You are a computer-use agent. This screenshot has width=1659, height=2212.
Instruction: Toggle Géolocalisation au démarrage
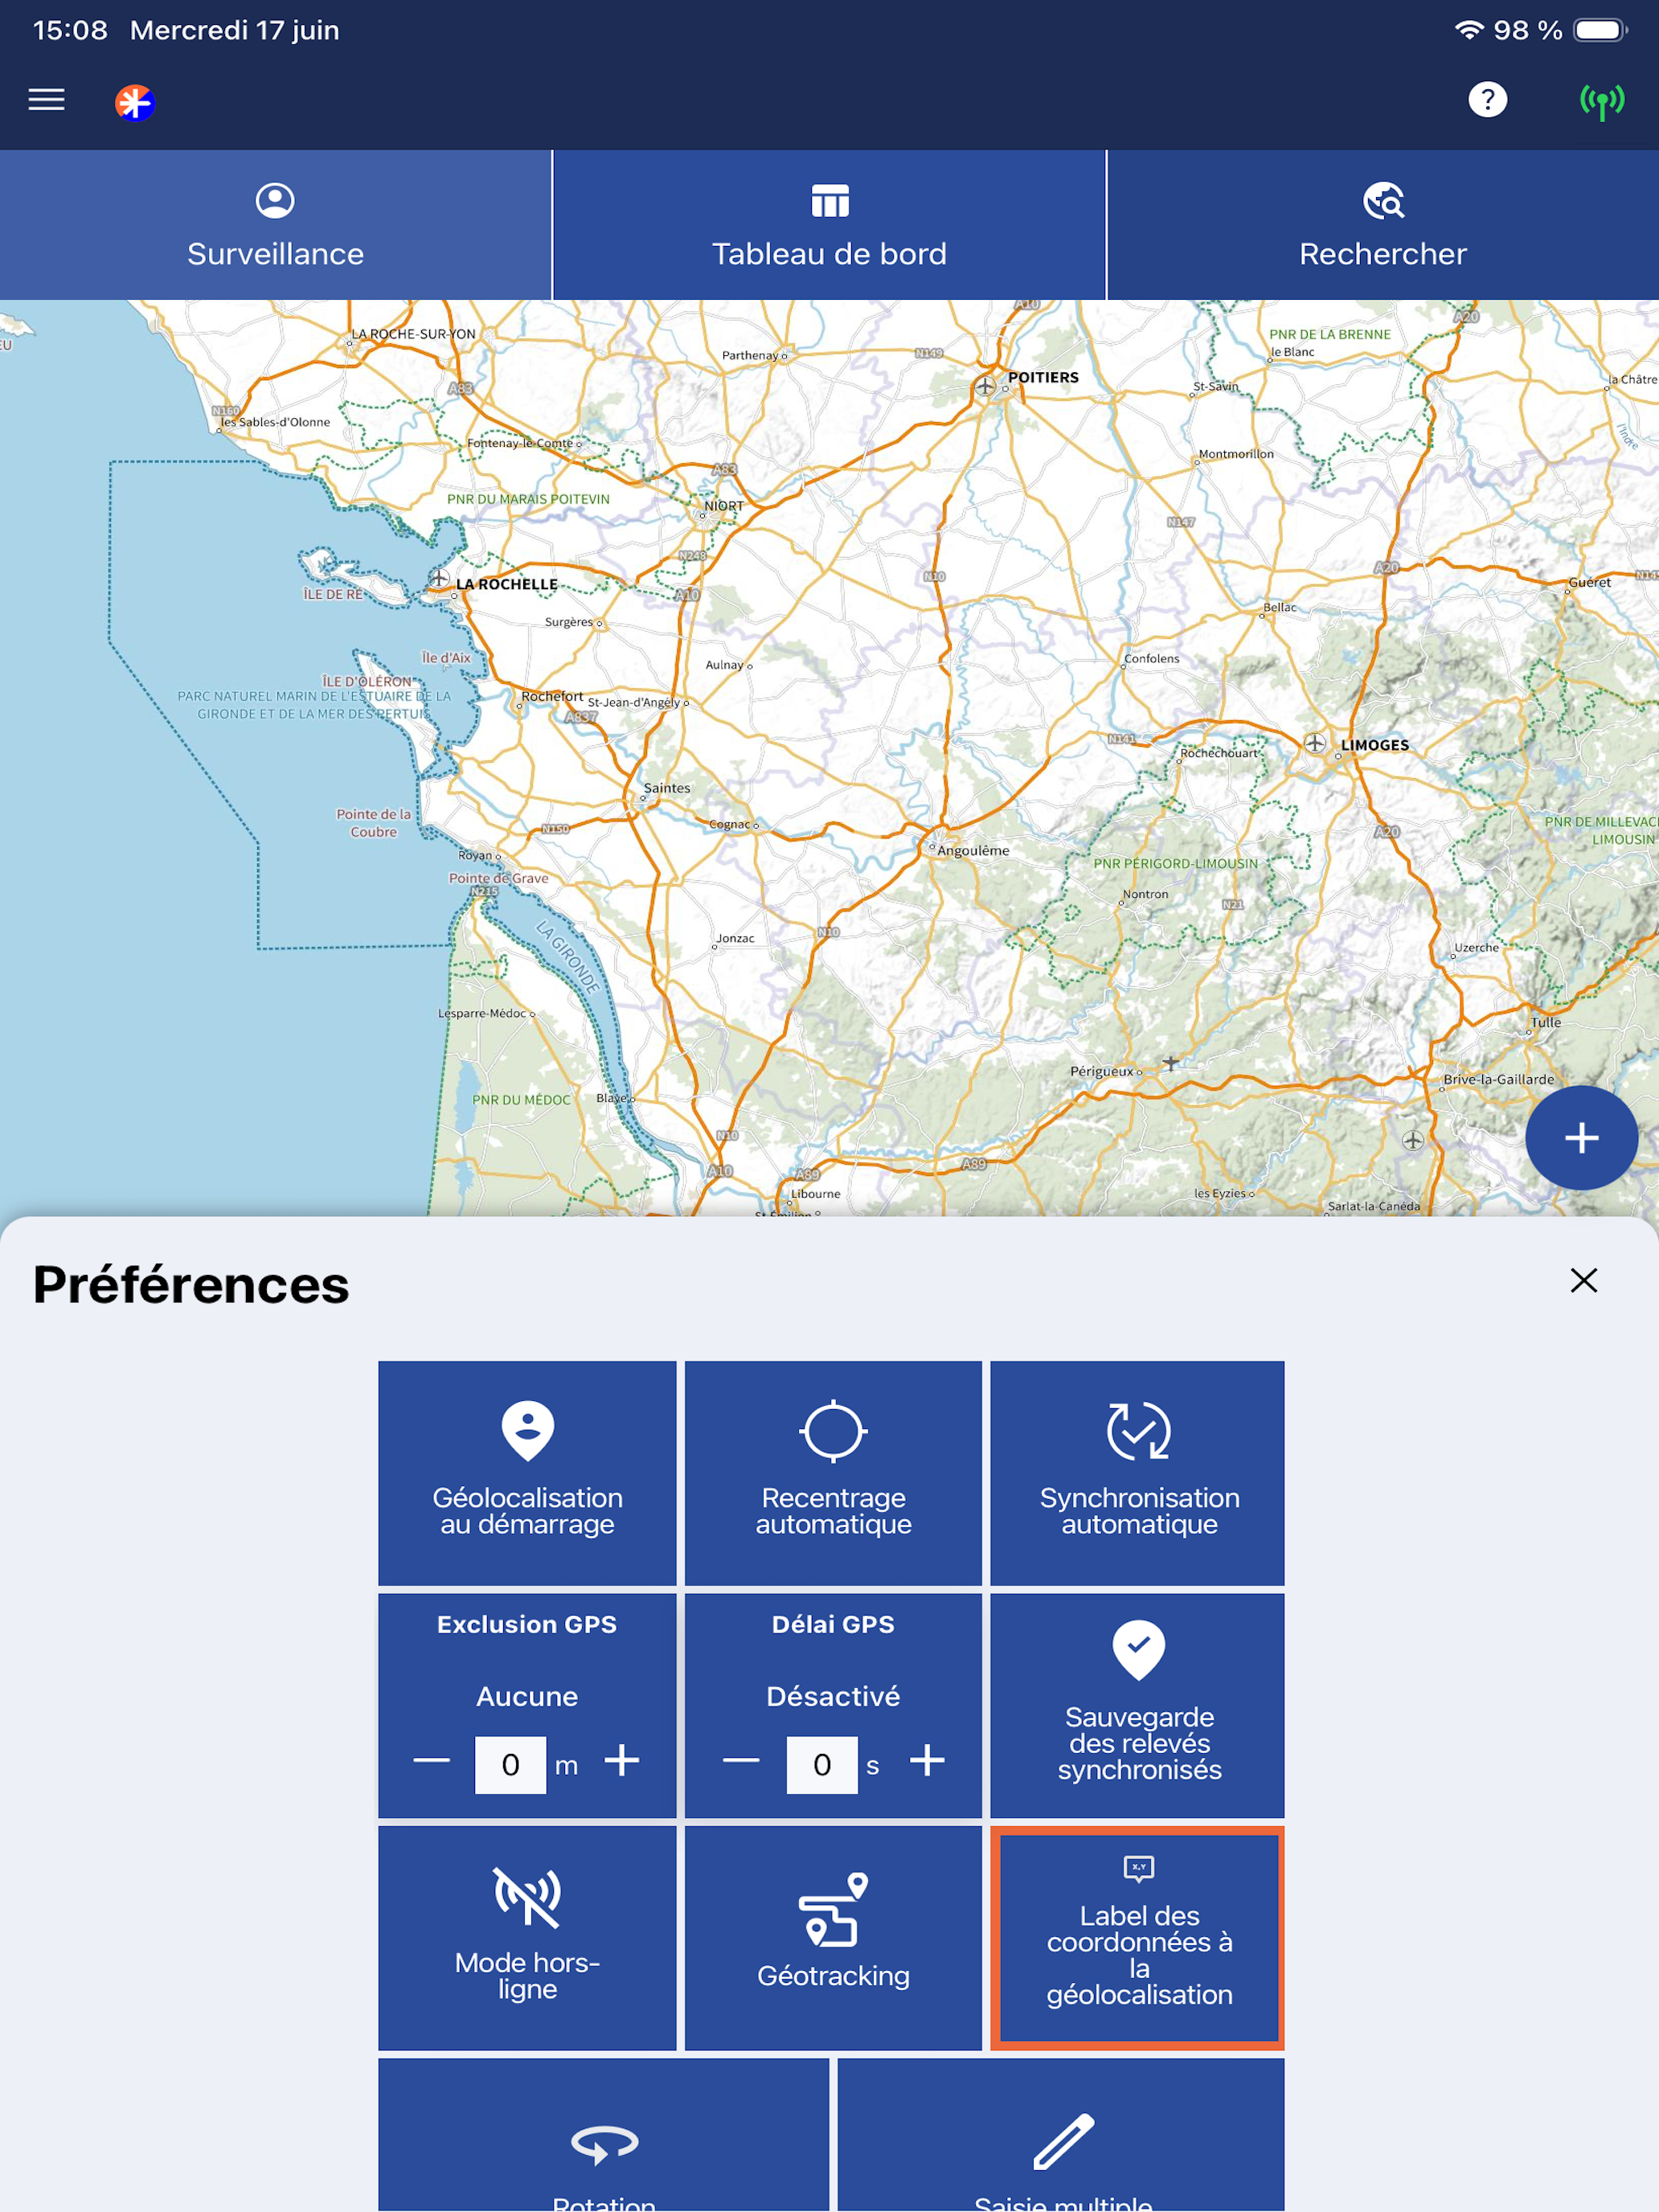527,1472
